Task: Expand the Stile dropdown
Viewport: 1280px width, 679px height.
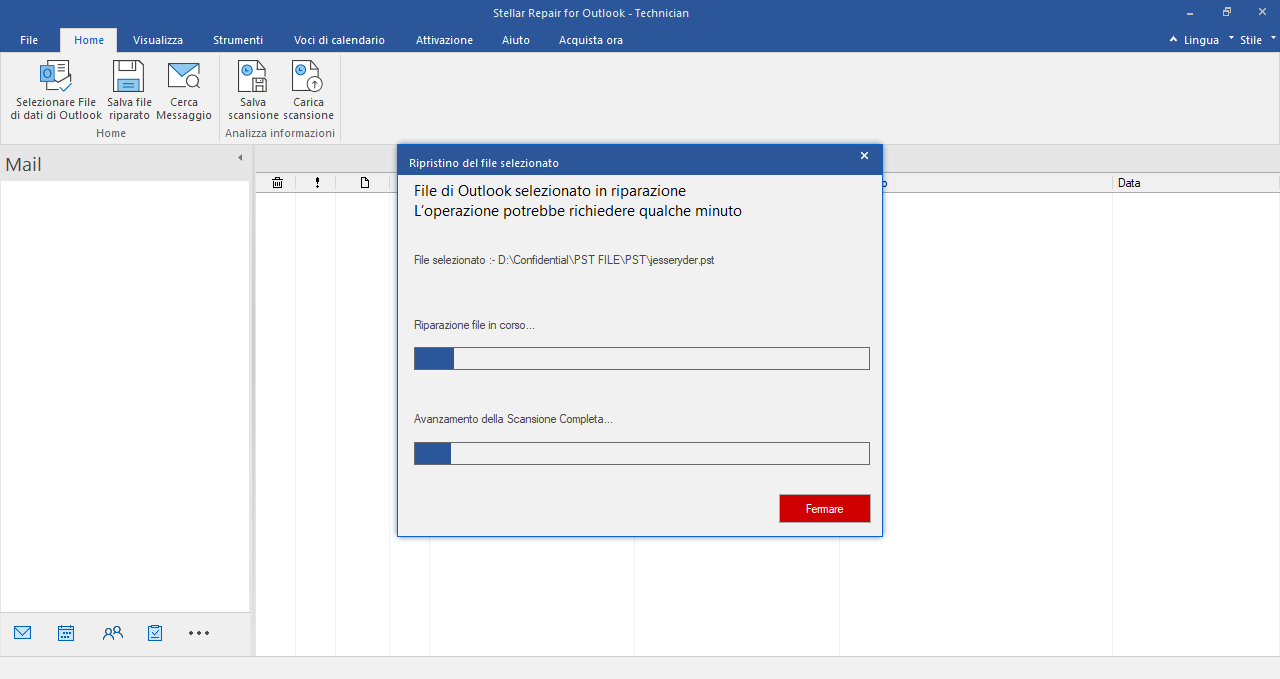Action: point(1252,40)
